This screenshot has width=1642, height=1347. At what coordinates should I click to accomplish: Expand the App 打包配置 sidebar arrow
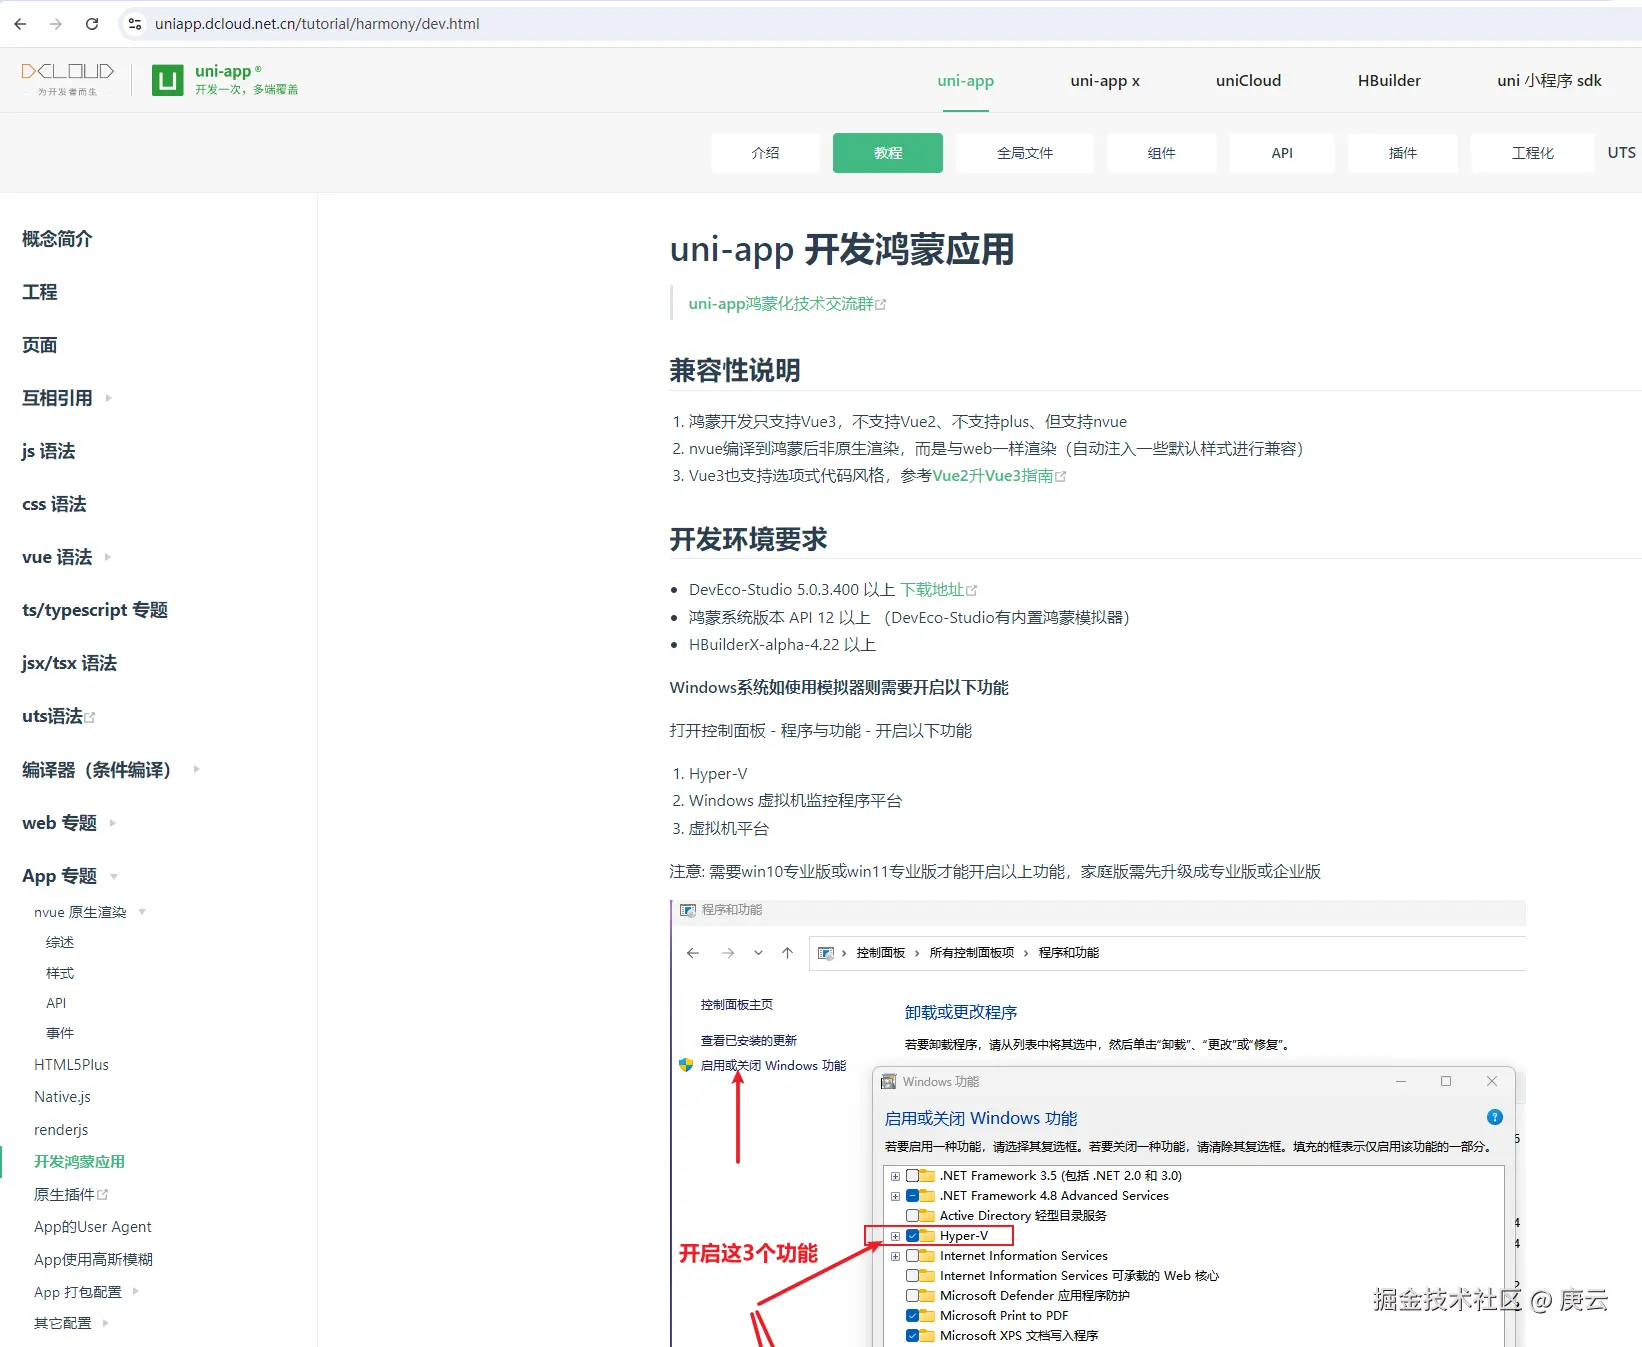(136, 1291)
